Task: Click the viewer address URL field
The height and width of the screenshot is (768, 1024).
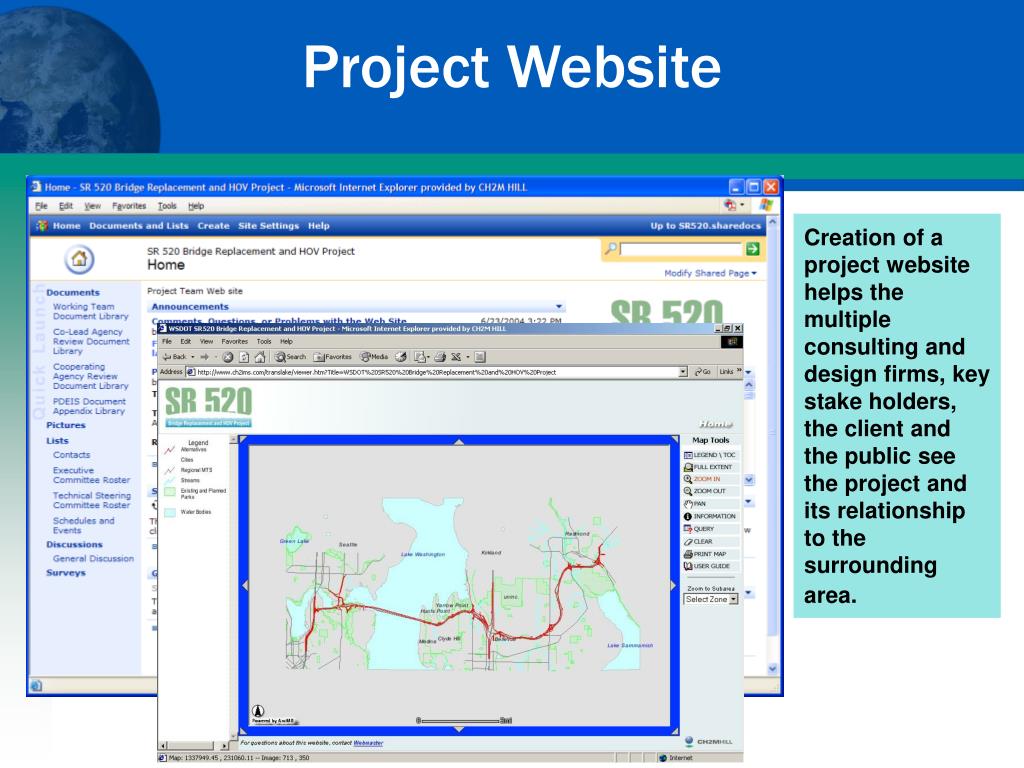Action: pos(438,372)
